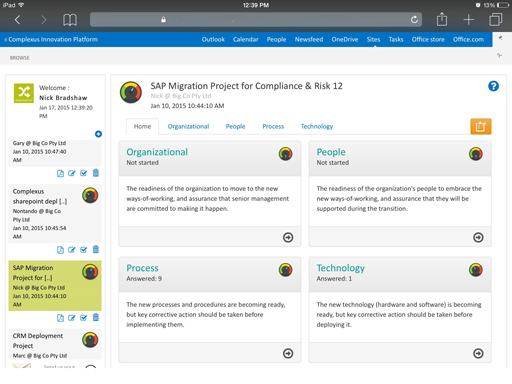This screenshot has height=384, width=512.
Task: Click the Organizational card gauge icon
Action: (286, 154)
